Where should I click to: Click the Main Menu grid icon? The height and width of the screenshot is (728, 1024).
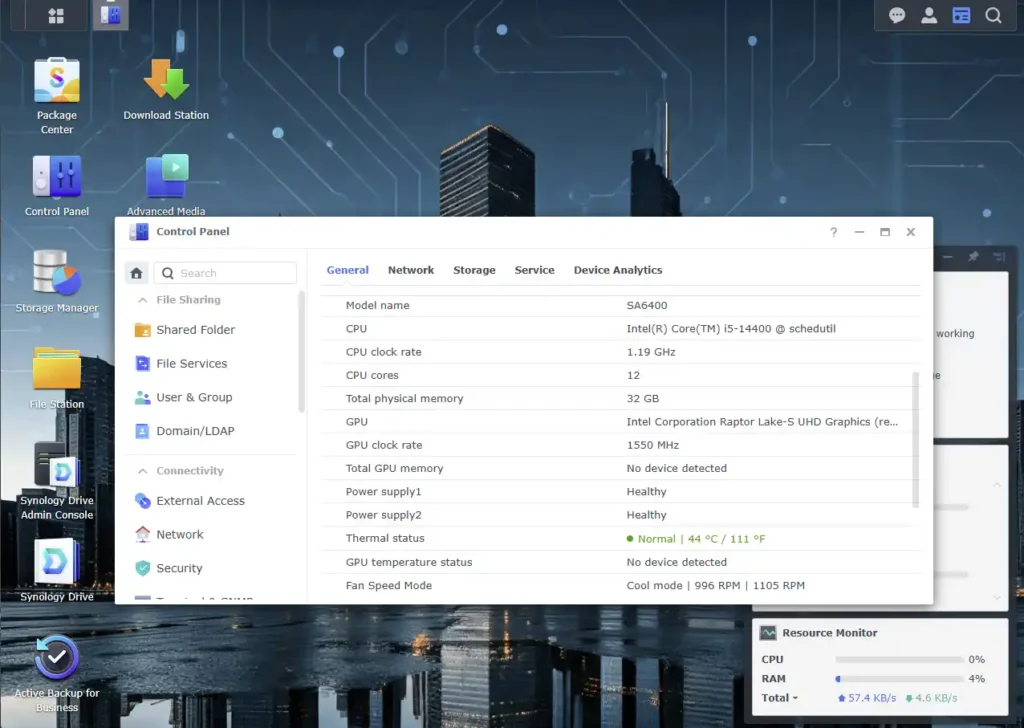click(56, 15)
